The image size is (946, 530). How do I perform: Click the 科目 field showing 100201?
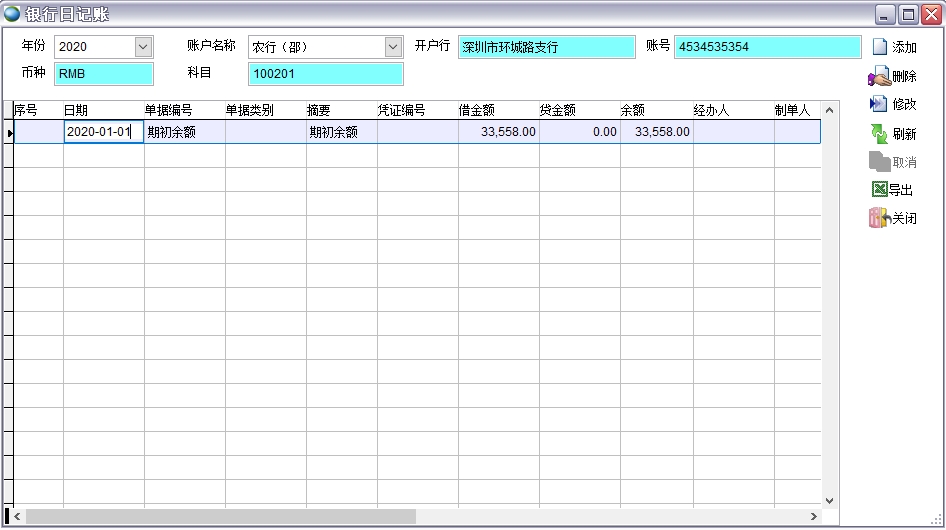point(325,74)
